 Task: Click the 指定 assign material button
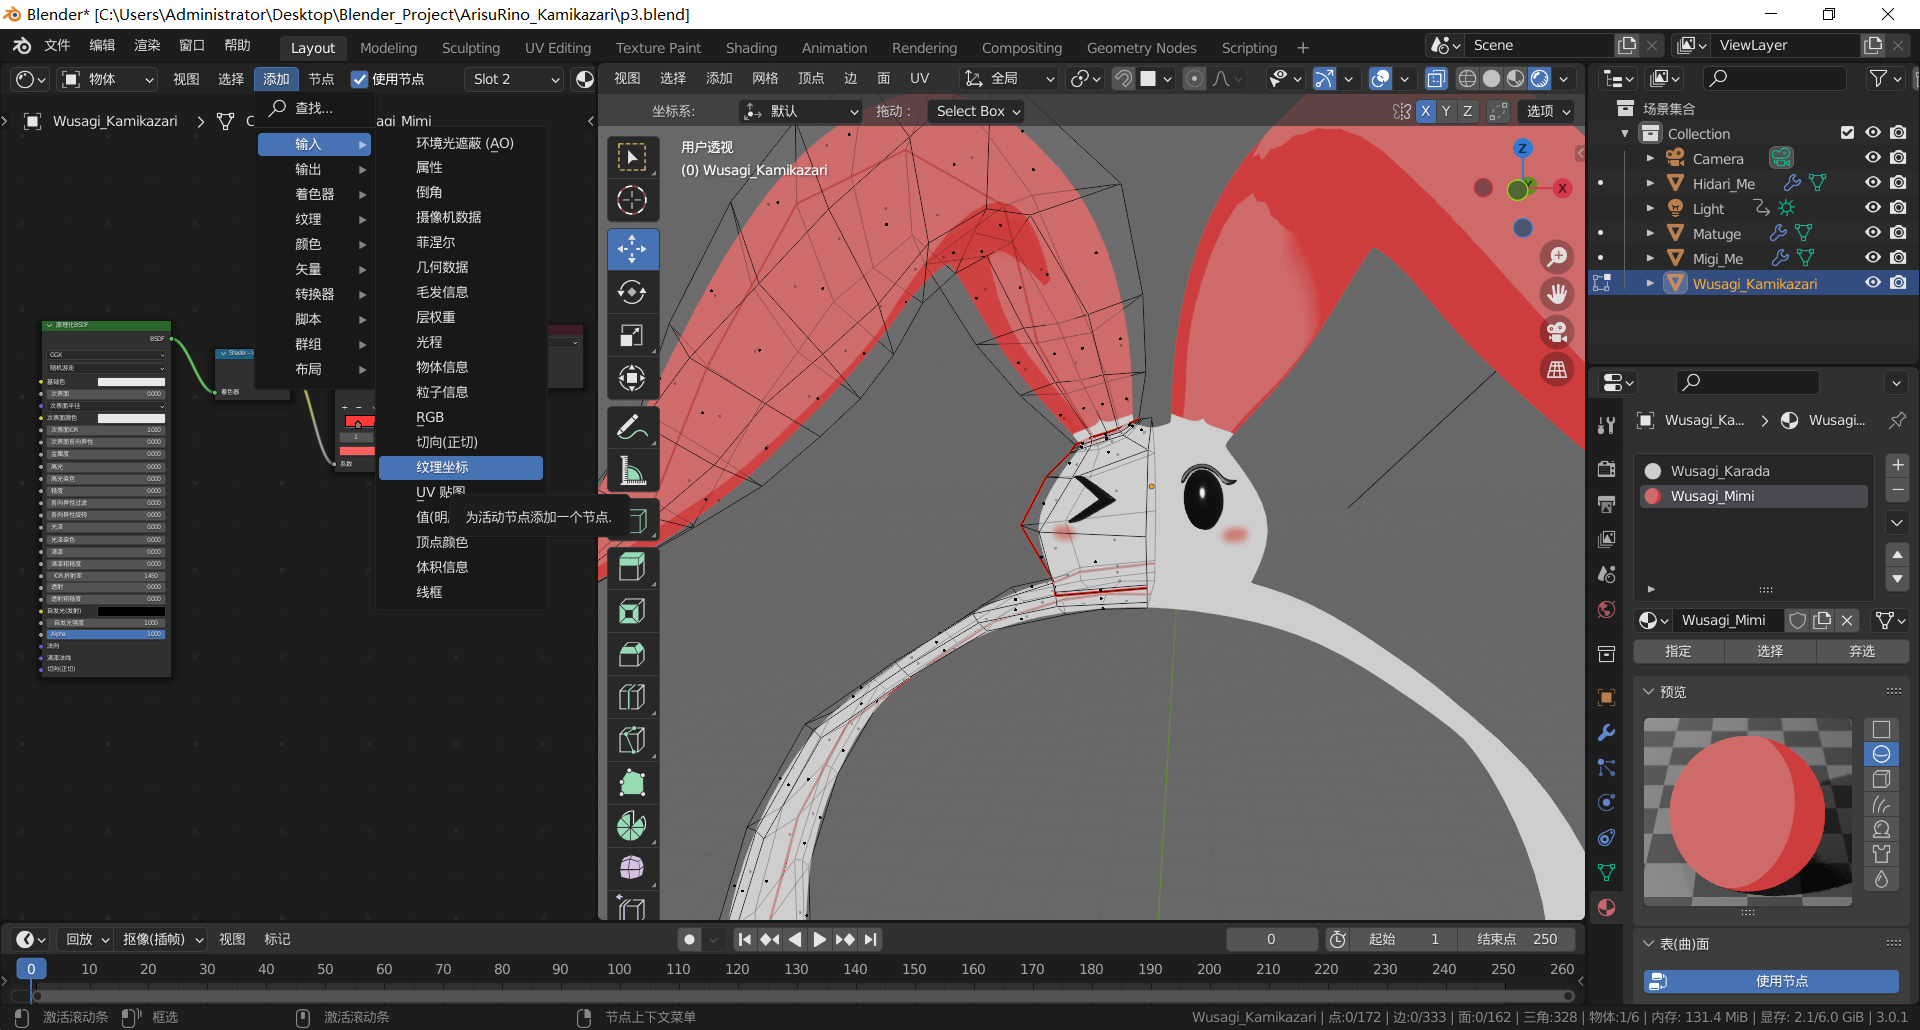pos(1678,651)
